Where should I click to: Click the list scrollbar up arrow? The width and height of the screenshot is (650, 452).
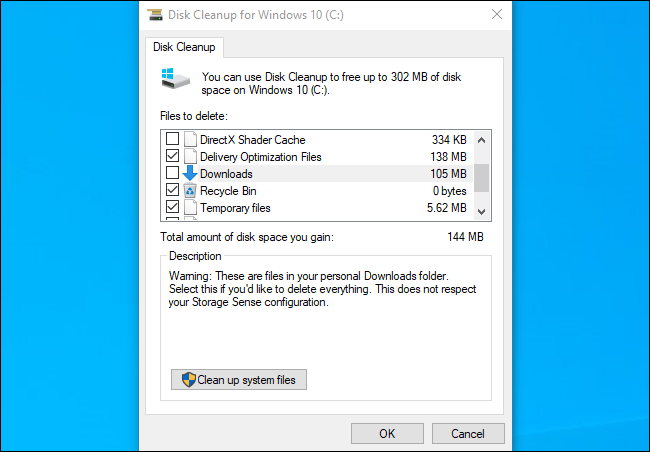(481, 140)
